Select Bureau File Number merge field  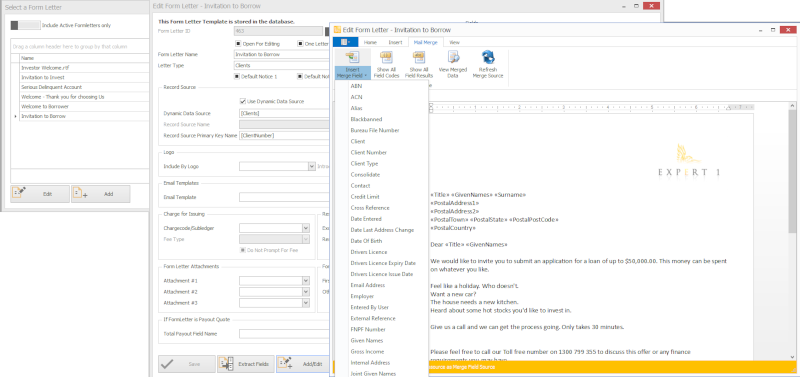tap(382, 130)
